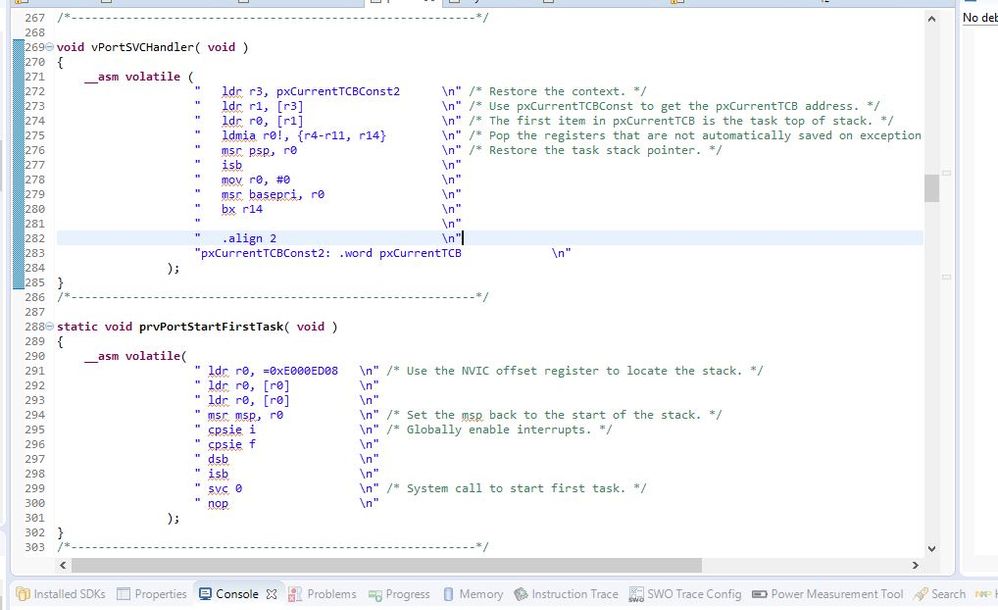Click the horizontal scrollbar thumb
This screenshot has width=998, height=610.
[x=386, y=565]
